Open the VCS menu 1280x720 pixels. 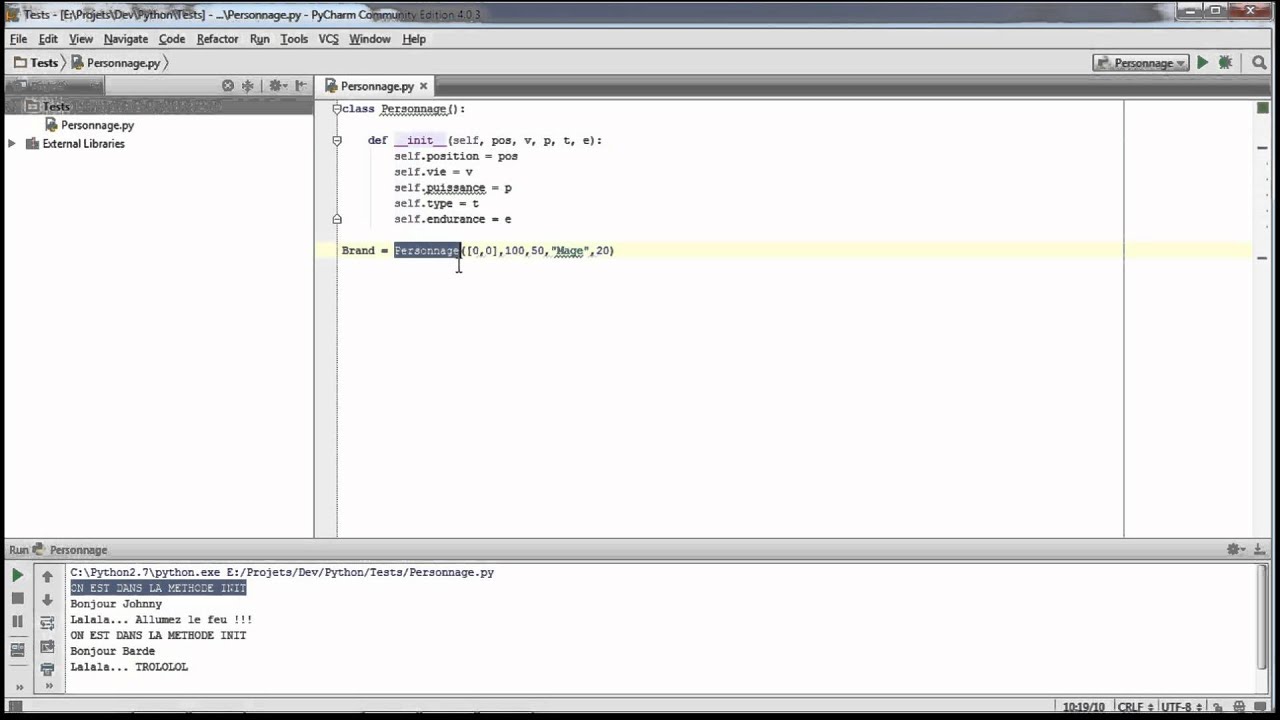[x=329, y=39]
